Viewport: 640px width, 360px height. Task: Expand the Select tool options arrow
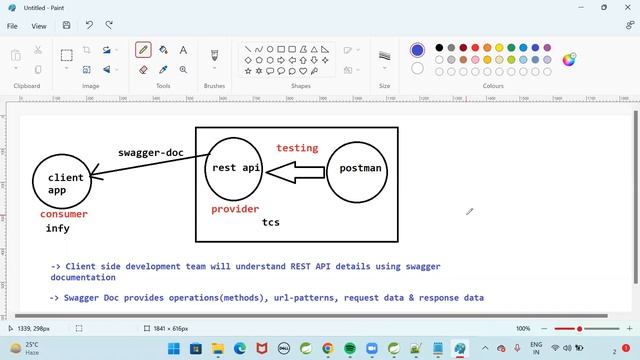pos(67,69)
